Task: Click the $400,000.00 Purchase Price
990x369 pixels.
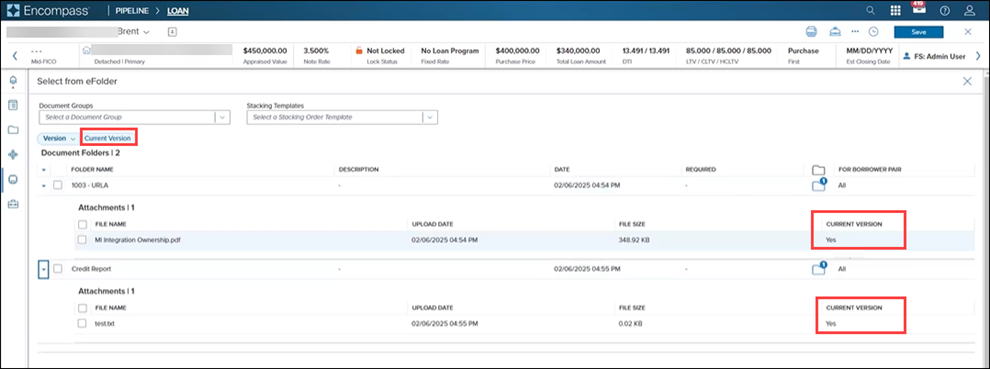Action: coord(518,51)
